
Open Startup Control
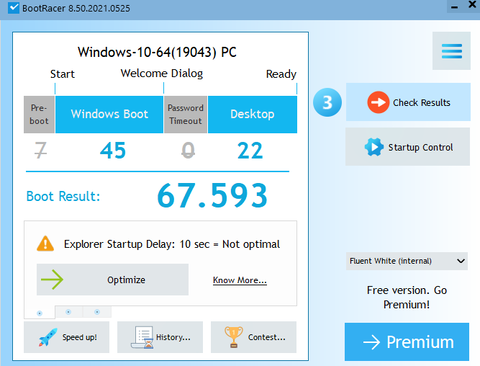(x=408, y=147)
